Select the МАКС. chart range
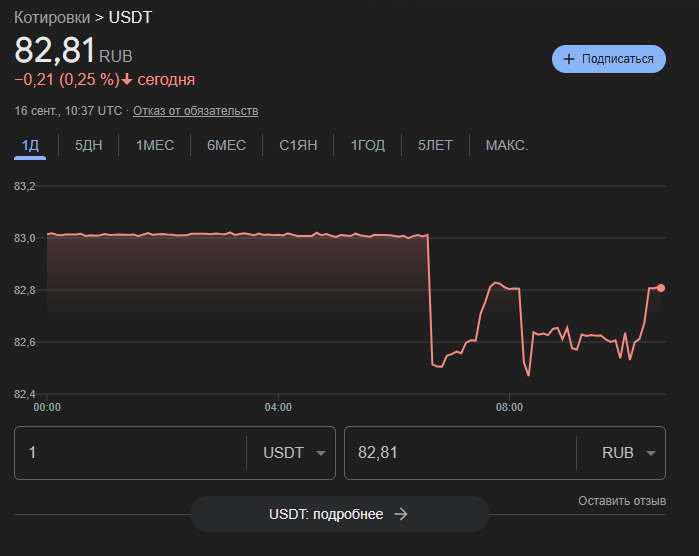 point(507,145)
